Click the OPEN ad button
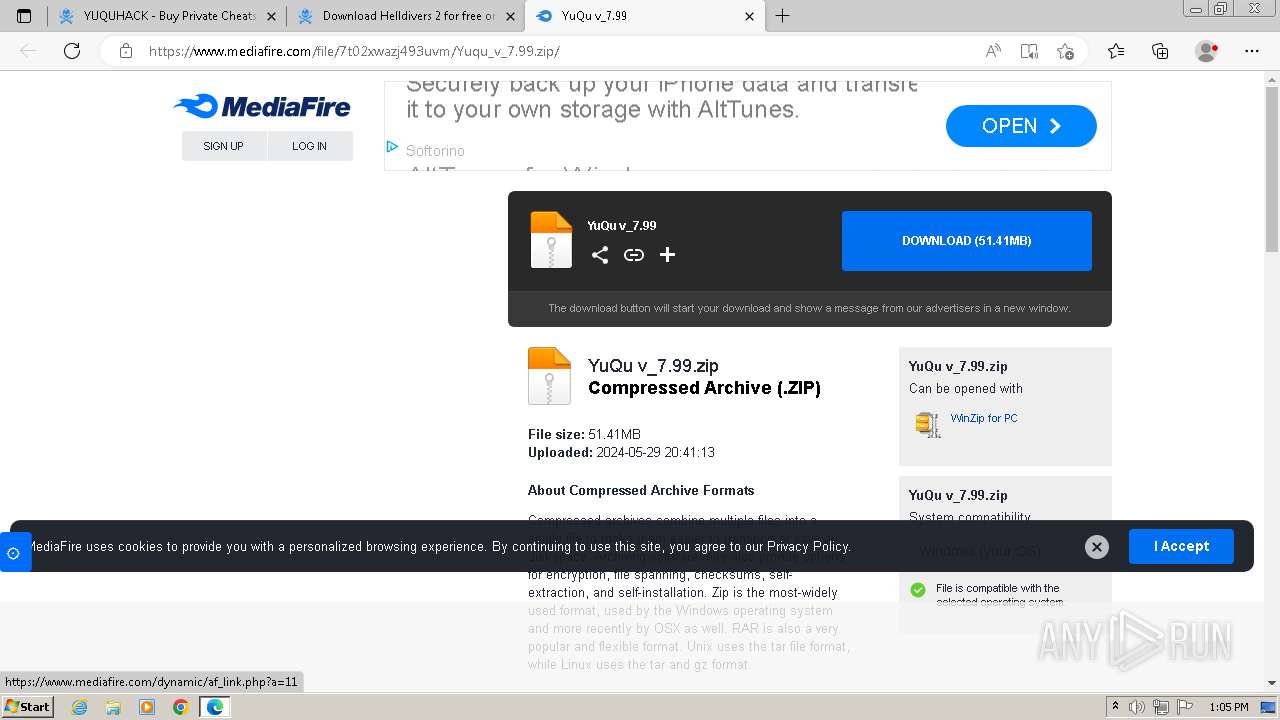The height and width of the screenshot is (720, 1280). (1021, 126)
